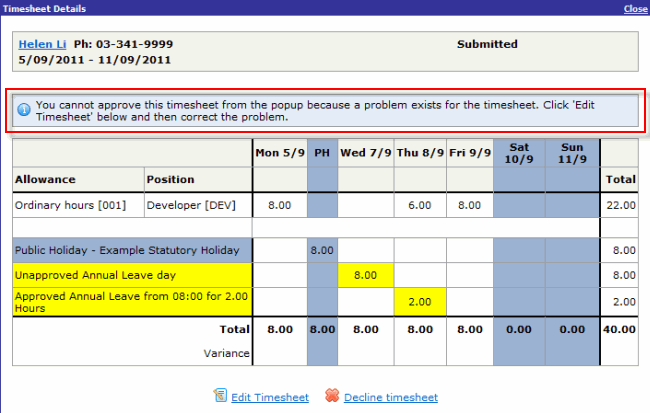
Task: Select the Ordinary hours [001] allowance cell
Action: 77,204
